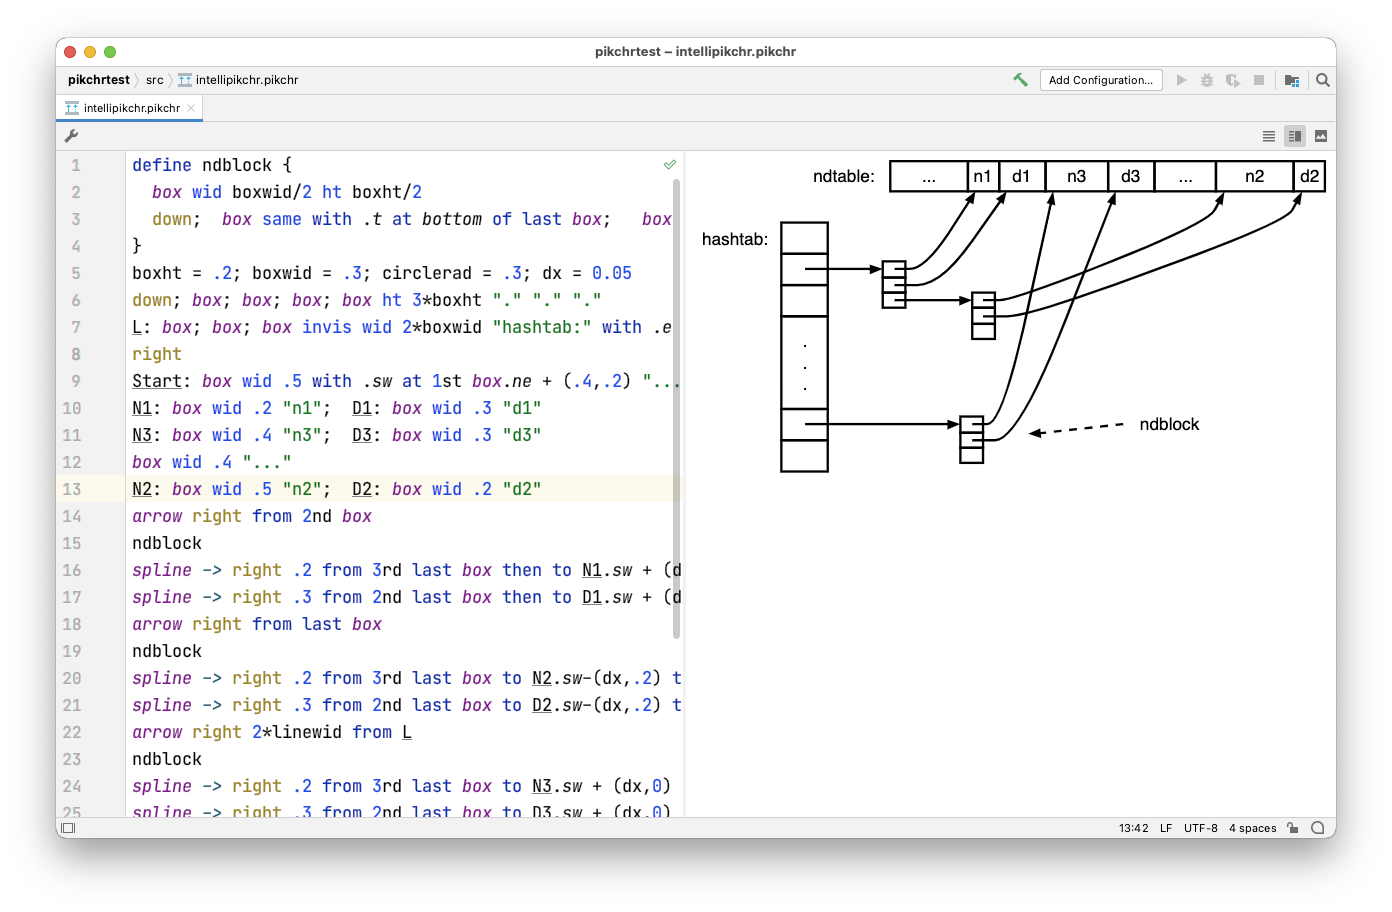The image size is (1392, 912).
Task: Click the wrench settings icon
Action: coord(71,136)
